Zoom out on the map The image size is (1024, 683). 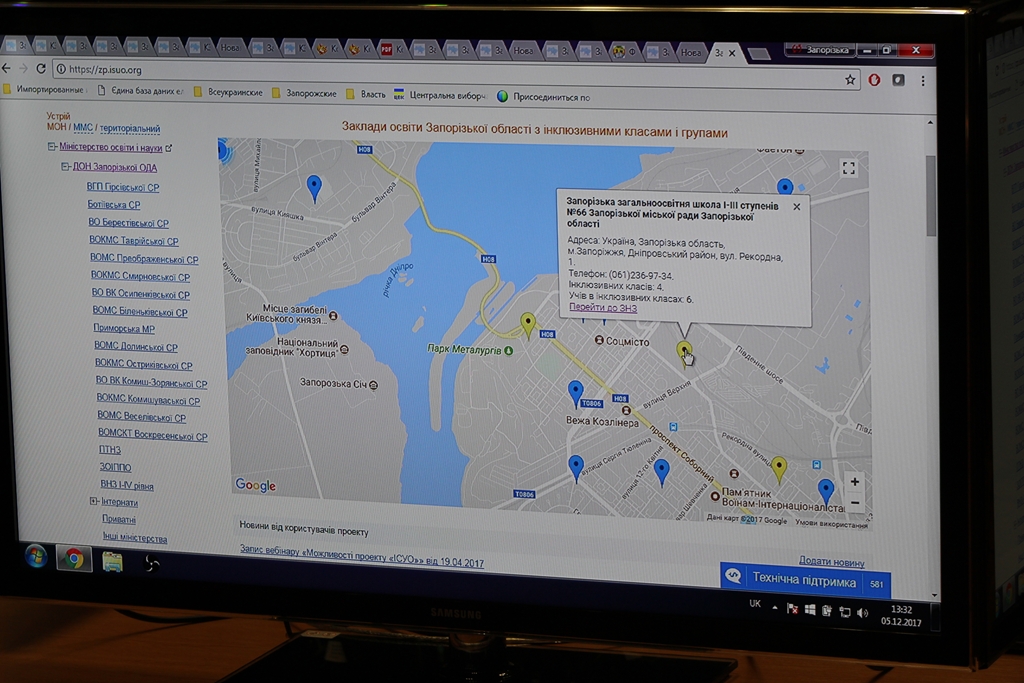855,503
